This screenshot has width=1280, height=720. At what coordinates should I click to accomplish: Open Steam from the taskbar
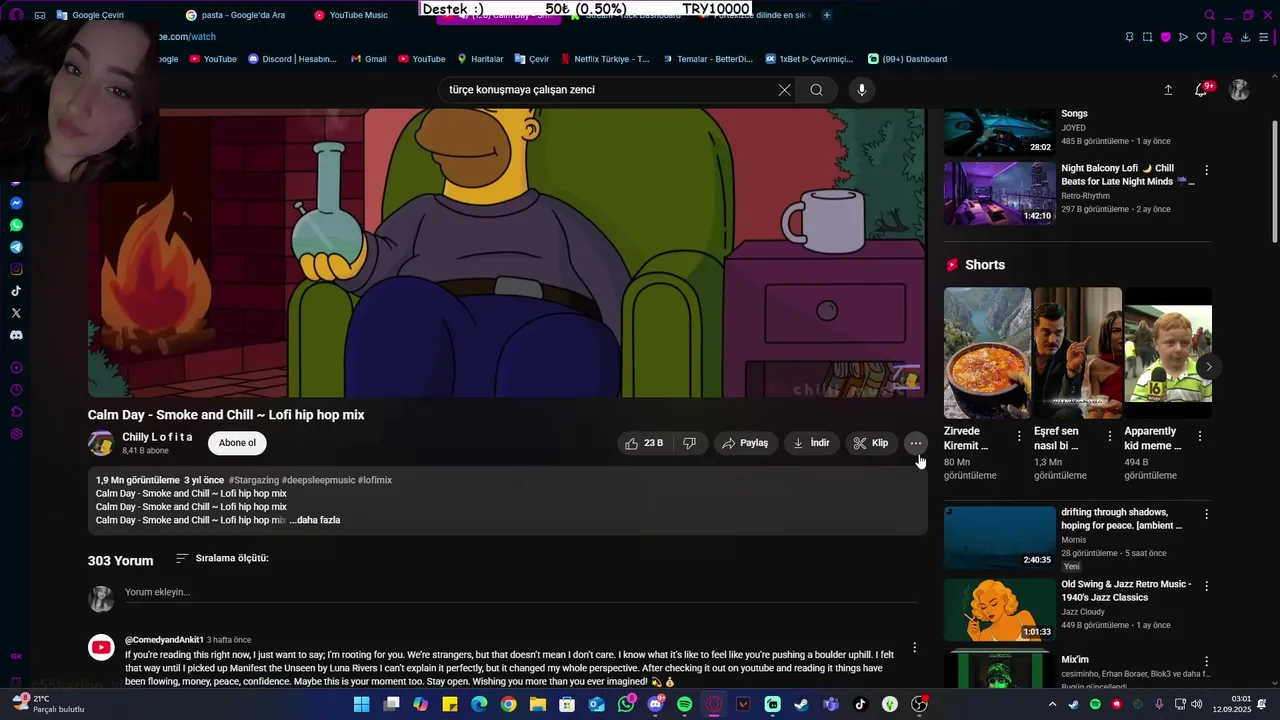click(801, 704)
